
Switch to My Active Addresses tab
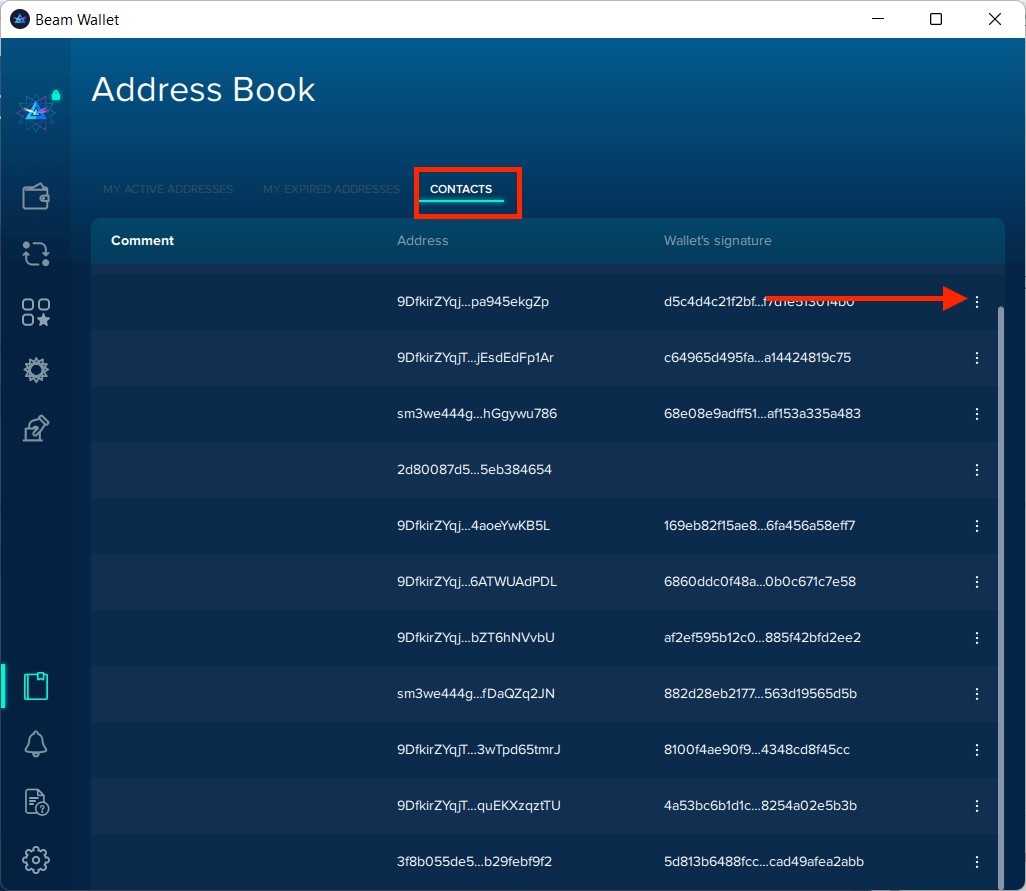coord(168,190)
